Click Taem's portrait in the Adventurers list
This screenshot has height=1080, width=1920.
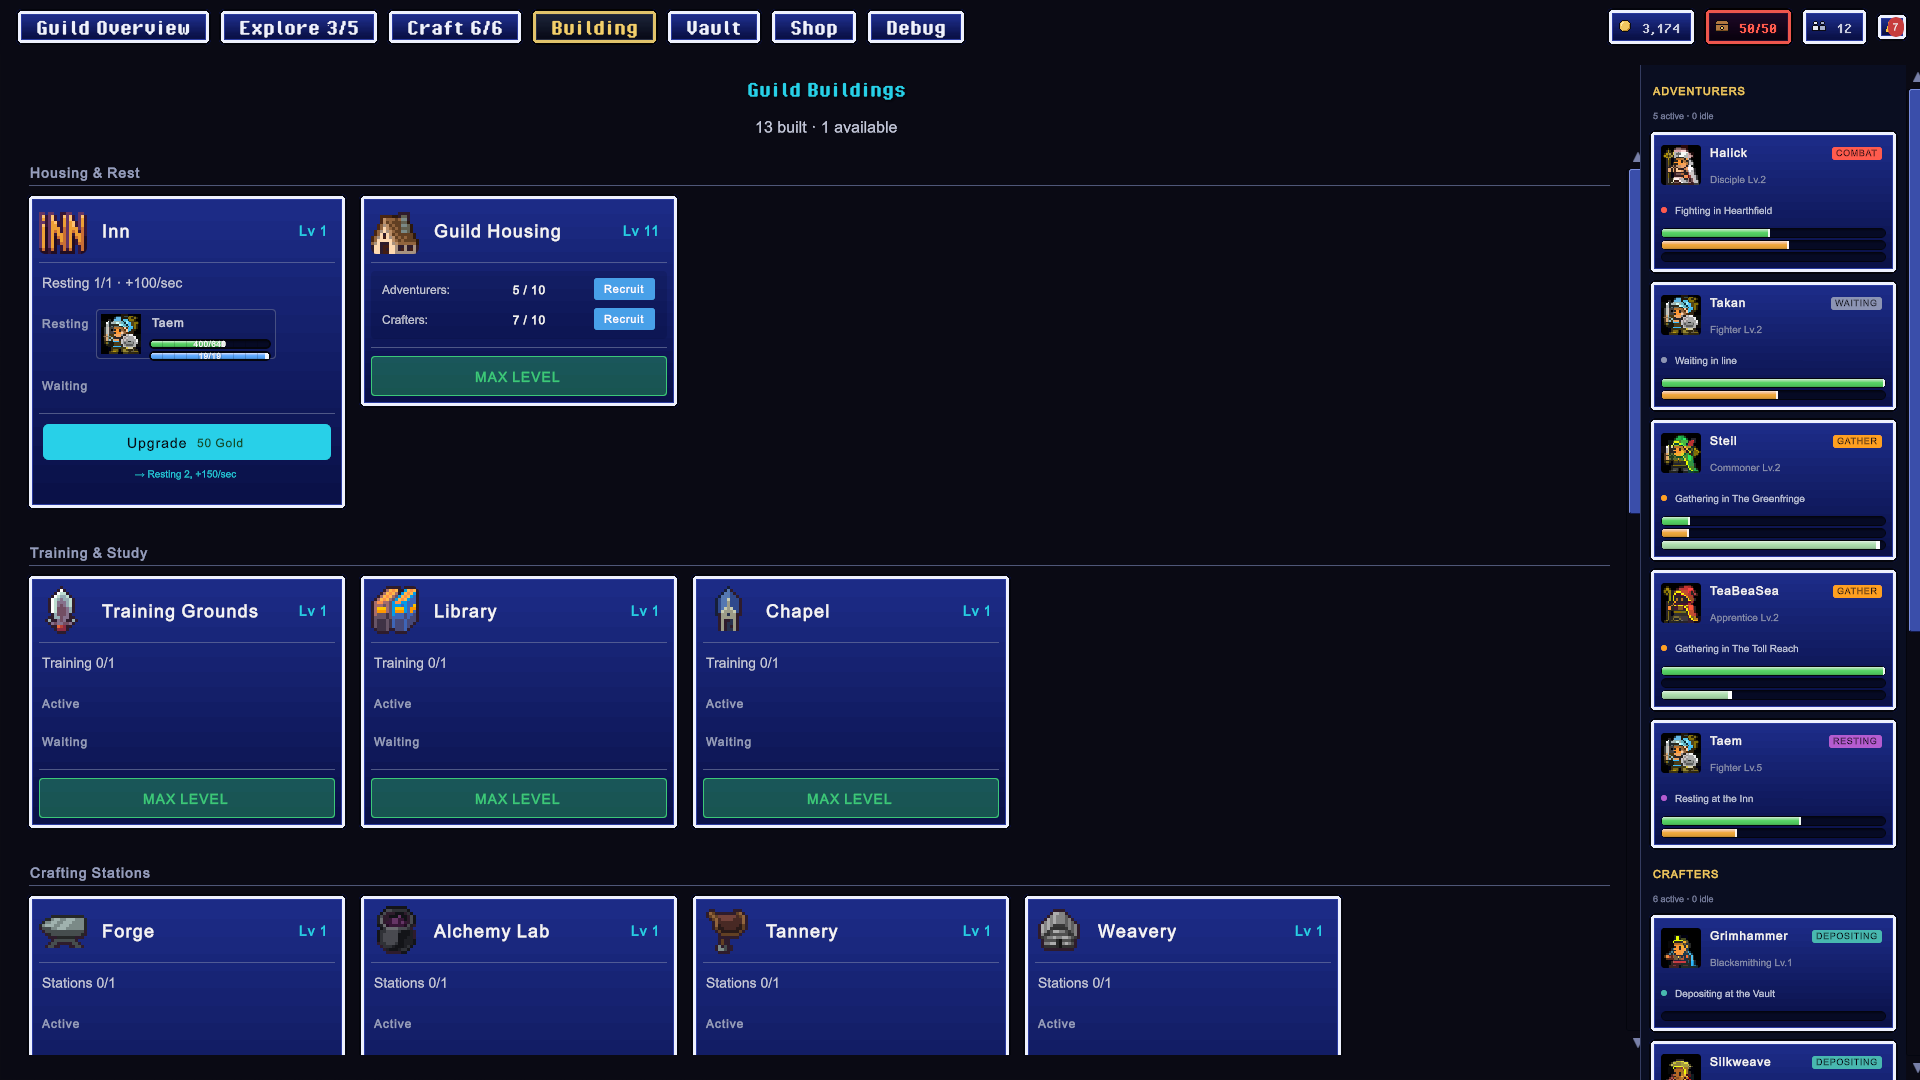click(1681, 753)
